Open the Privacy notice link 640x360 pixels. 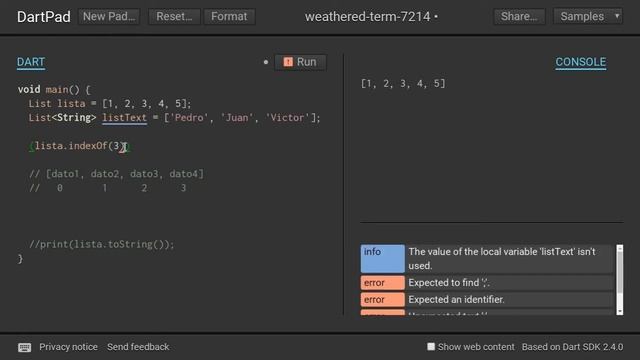click(69, 347)
